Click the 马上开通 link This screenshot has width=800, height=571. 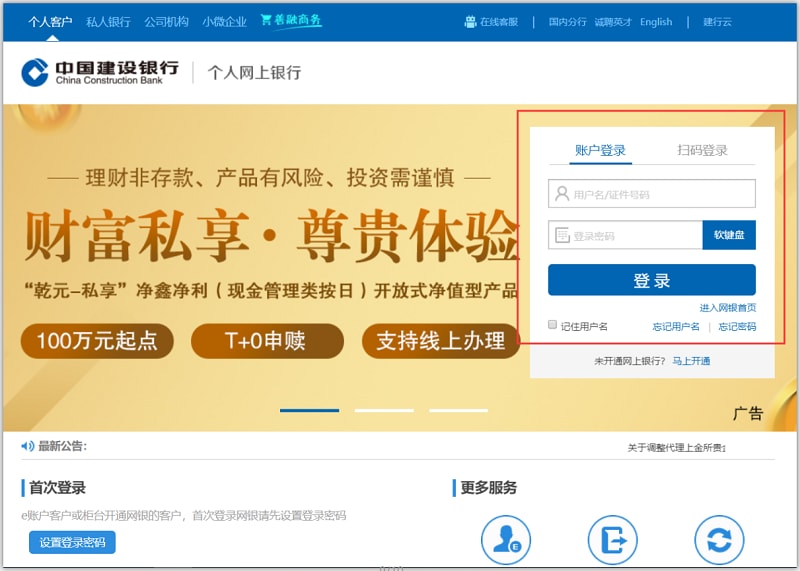691,361
